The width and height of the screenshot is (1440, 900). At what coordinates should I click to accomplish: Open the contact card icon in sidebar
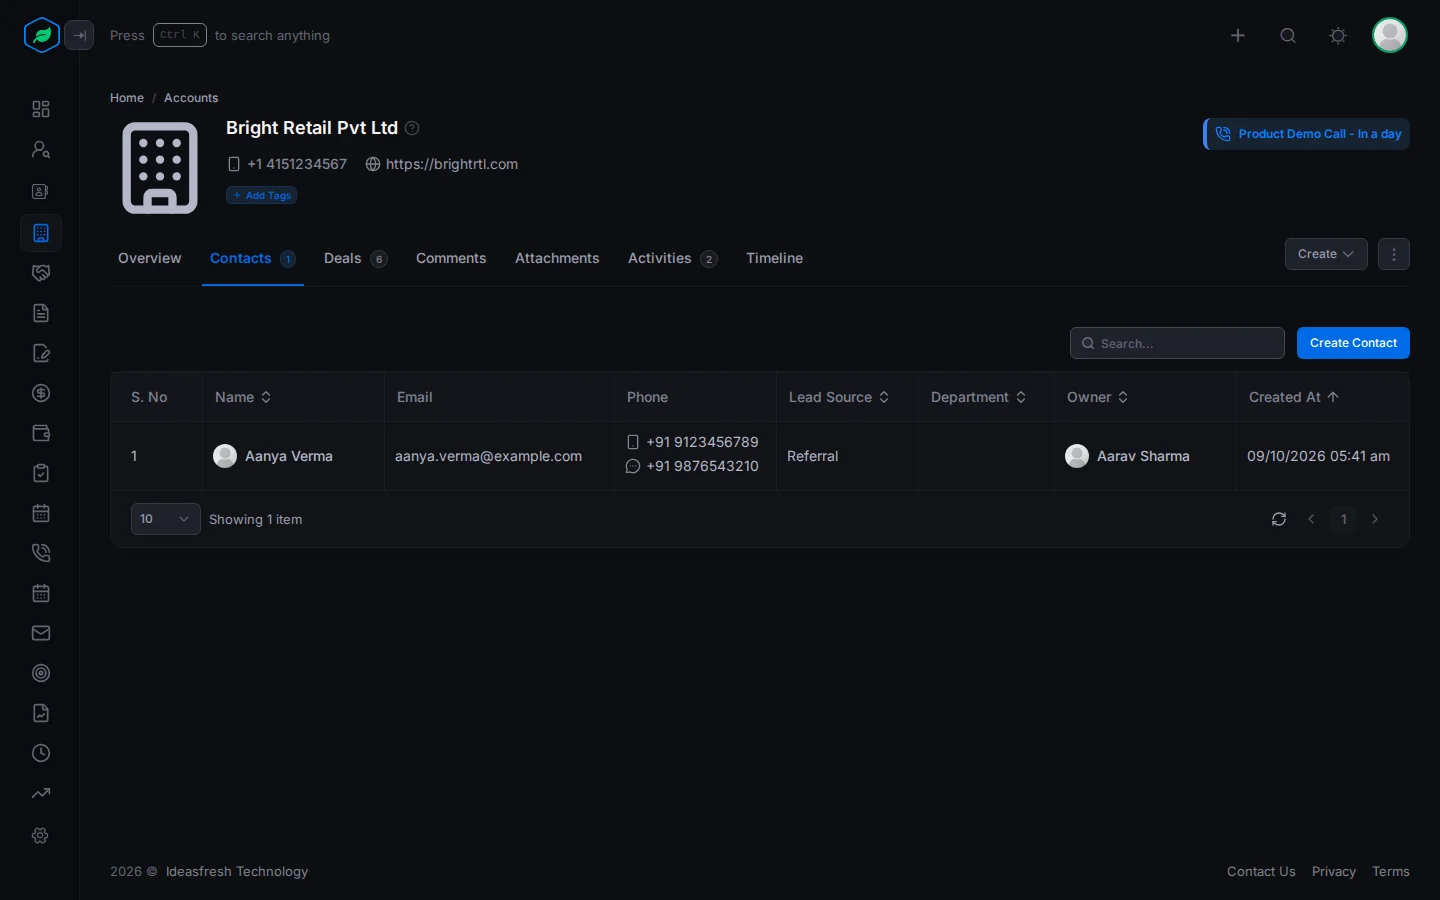[x=41, y=191]
